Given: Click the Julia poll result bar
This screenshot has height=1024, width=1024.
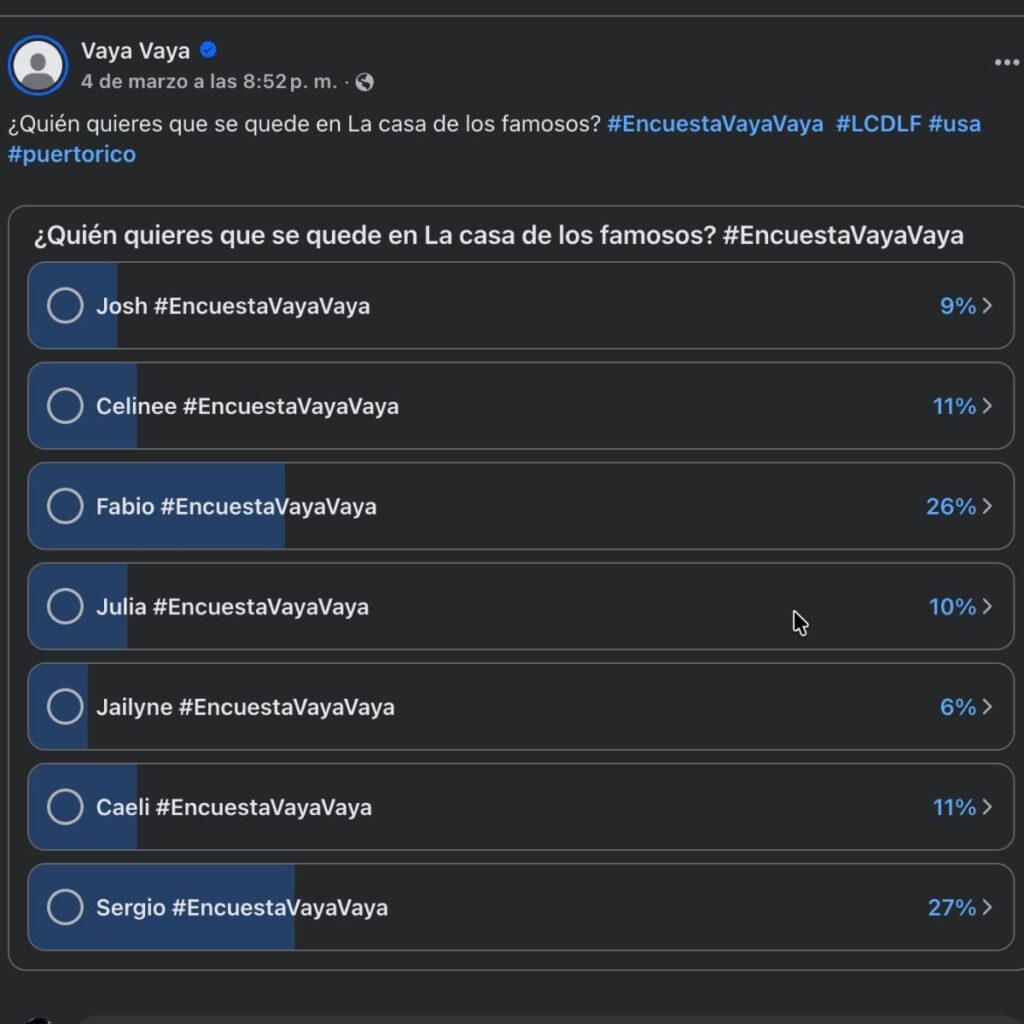Looking at the screenshot, I should pos(520,607).
